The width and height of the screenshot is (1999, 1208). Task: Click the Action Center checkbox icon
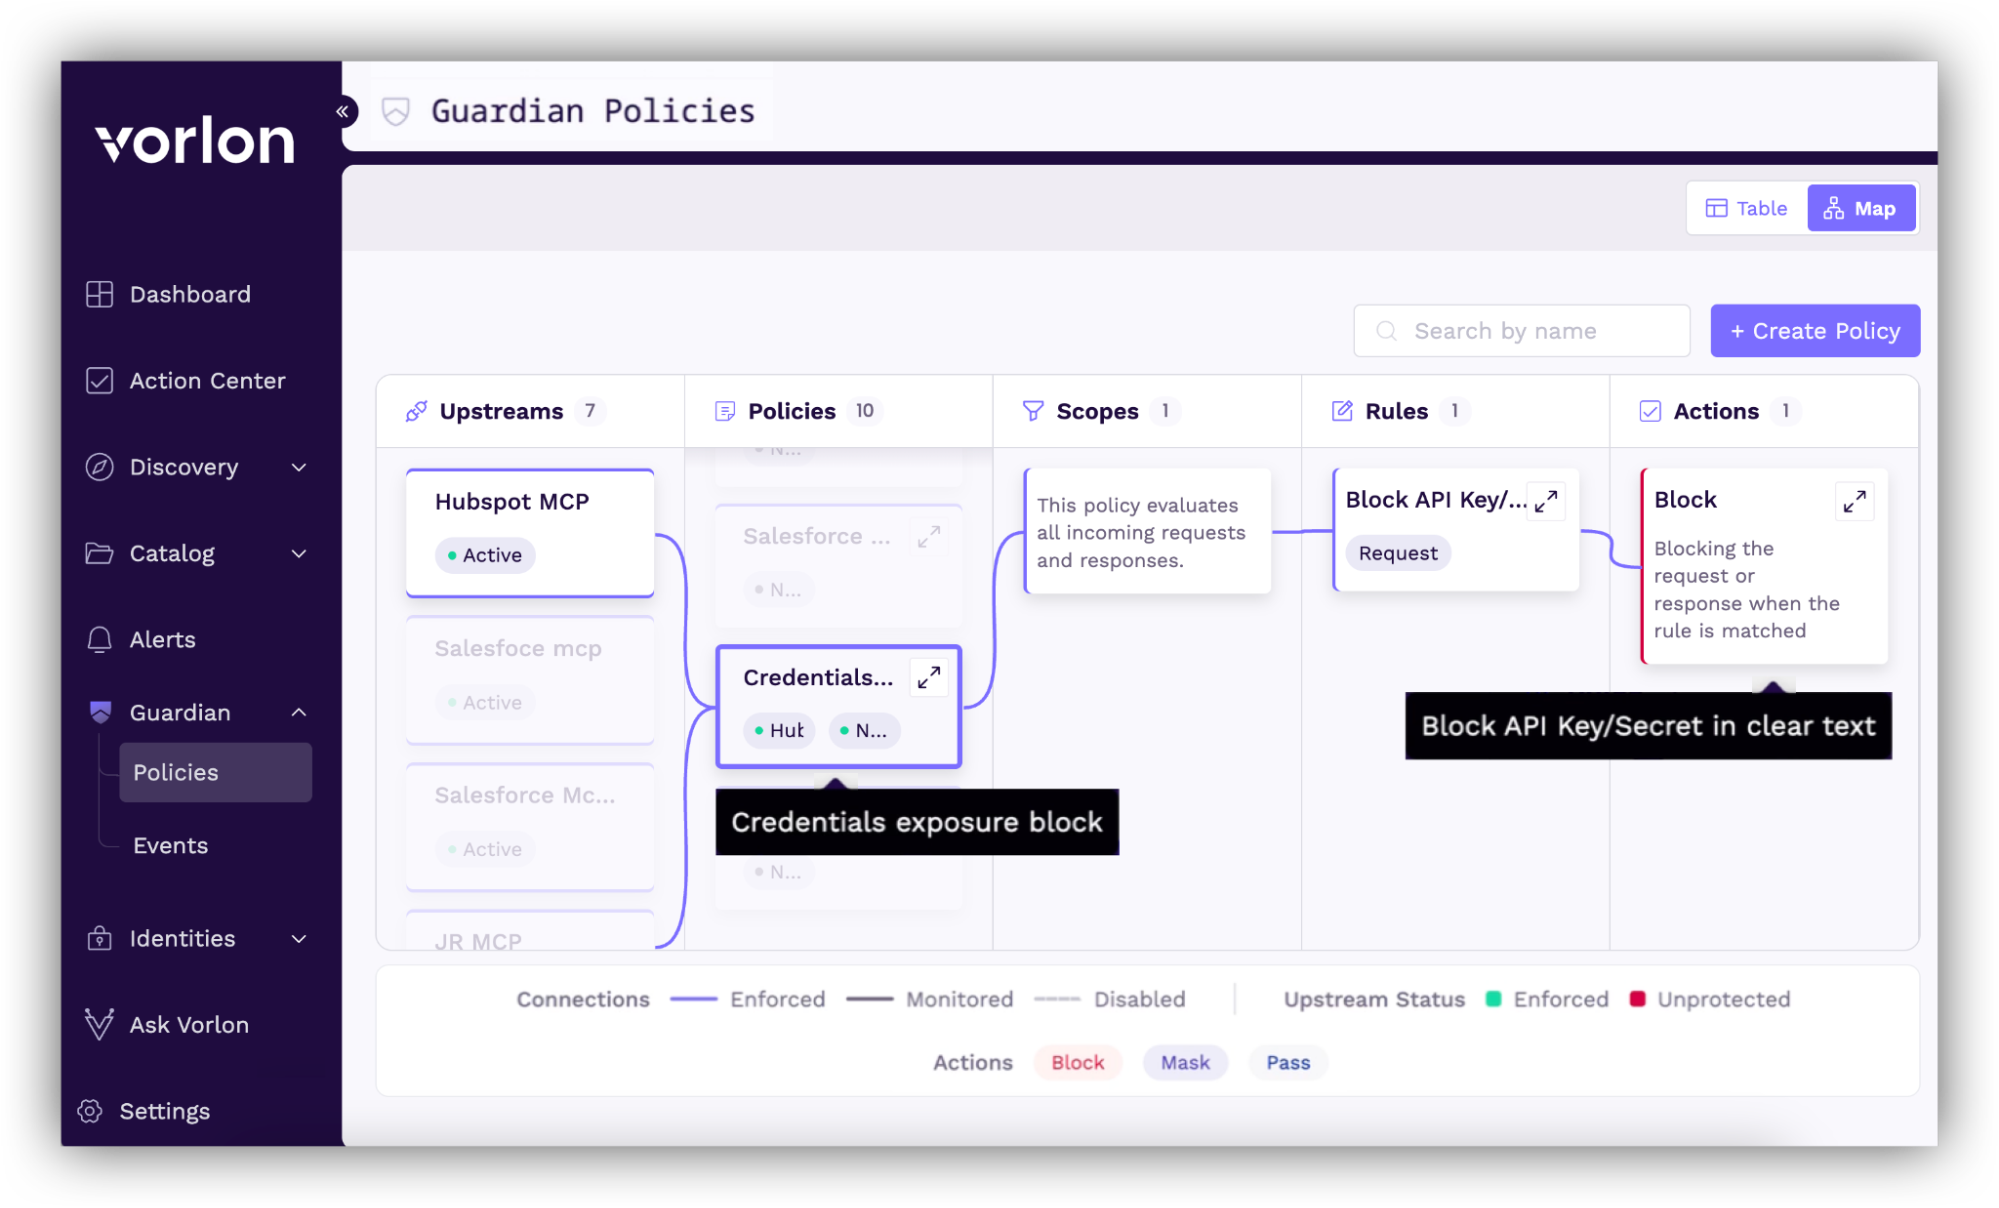point(99,381)
